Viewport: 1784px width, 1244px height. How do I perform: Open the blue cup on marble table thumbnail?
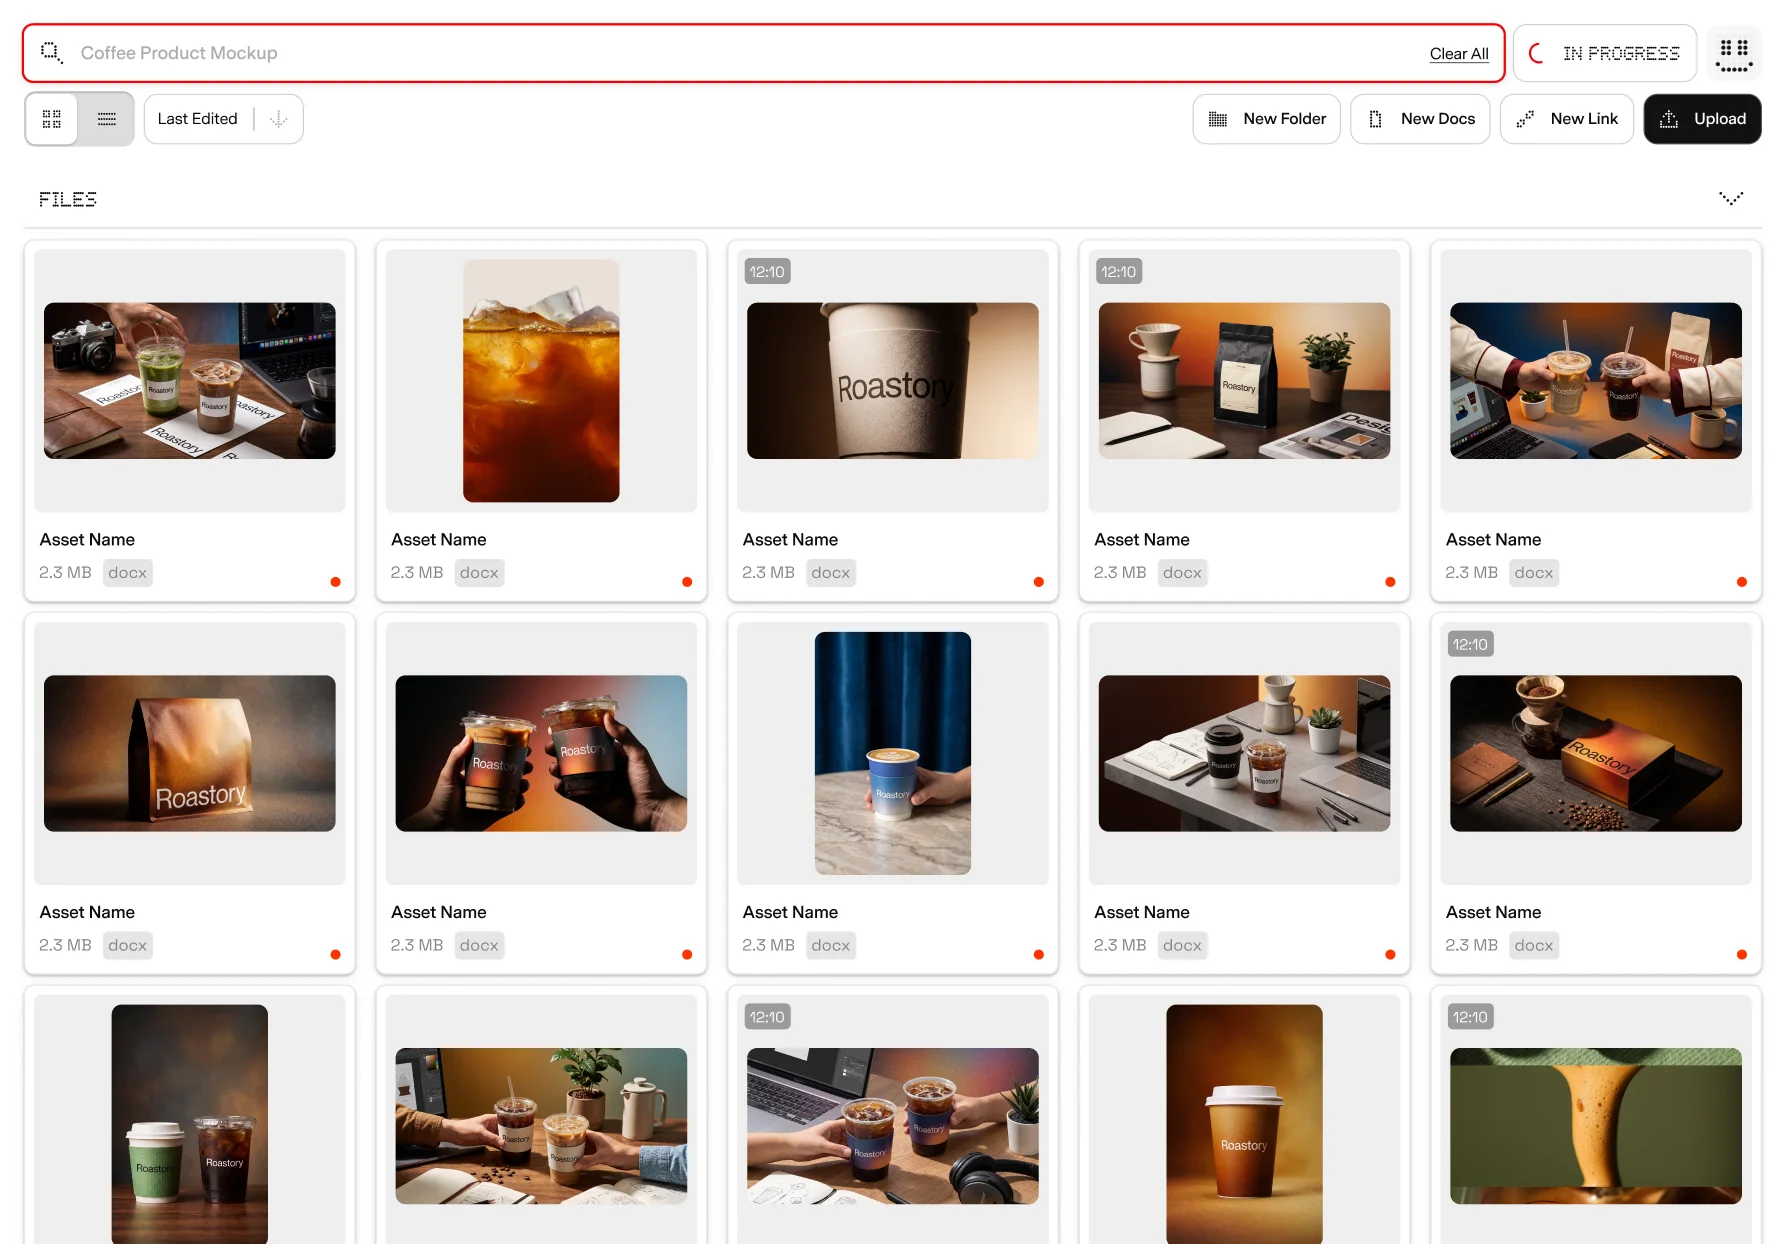coord(893,753)
